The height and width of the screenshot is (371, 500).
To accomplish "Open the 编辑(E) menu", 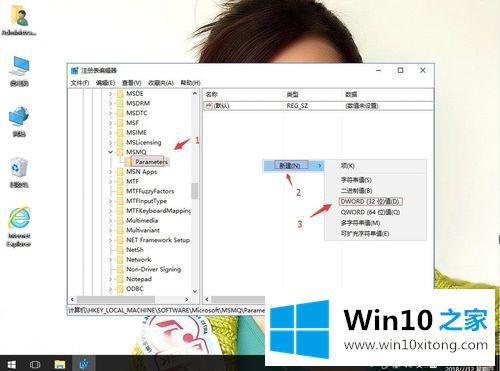I will (105, 83).
